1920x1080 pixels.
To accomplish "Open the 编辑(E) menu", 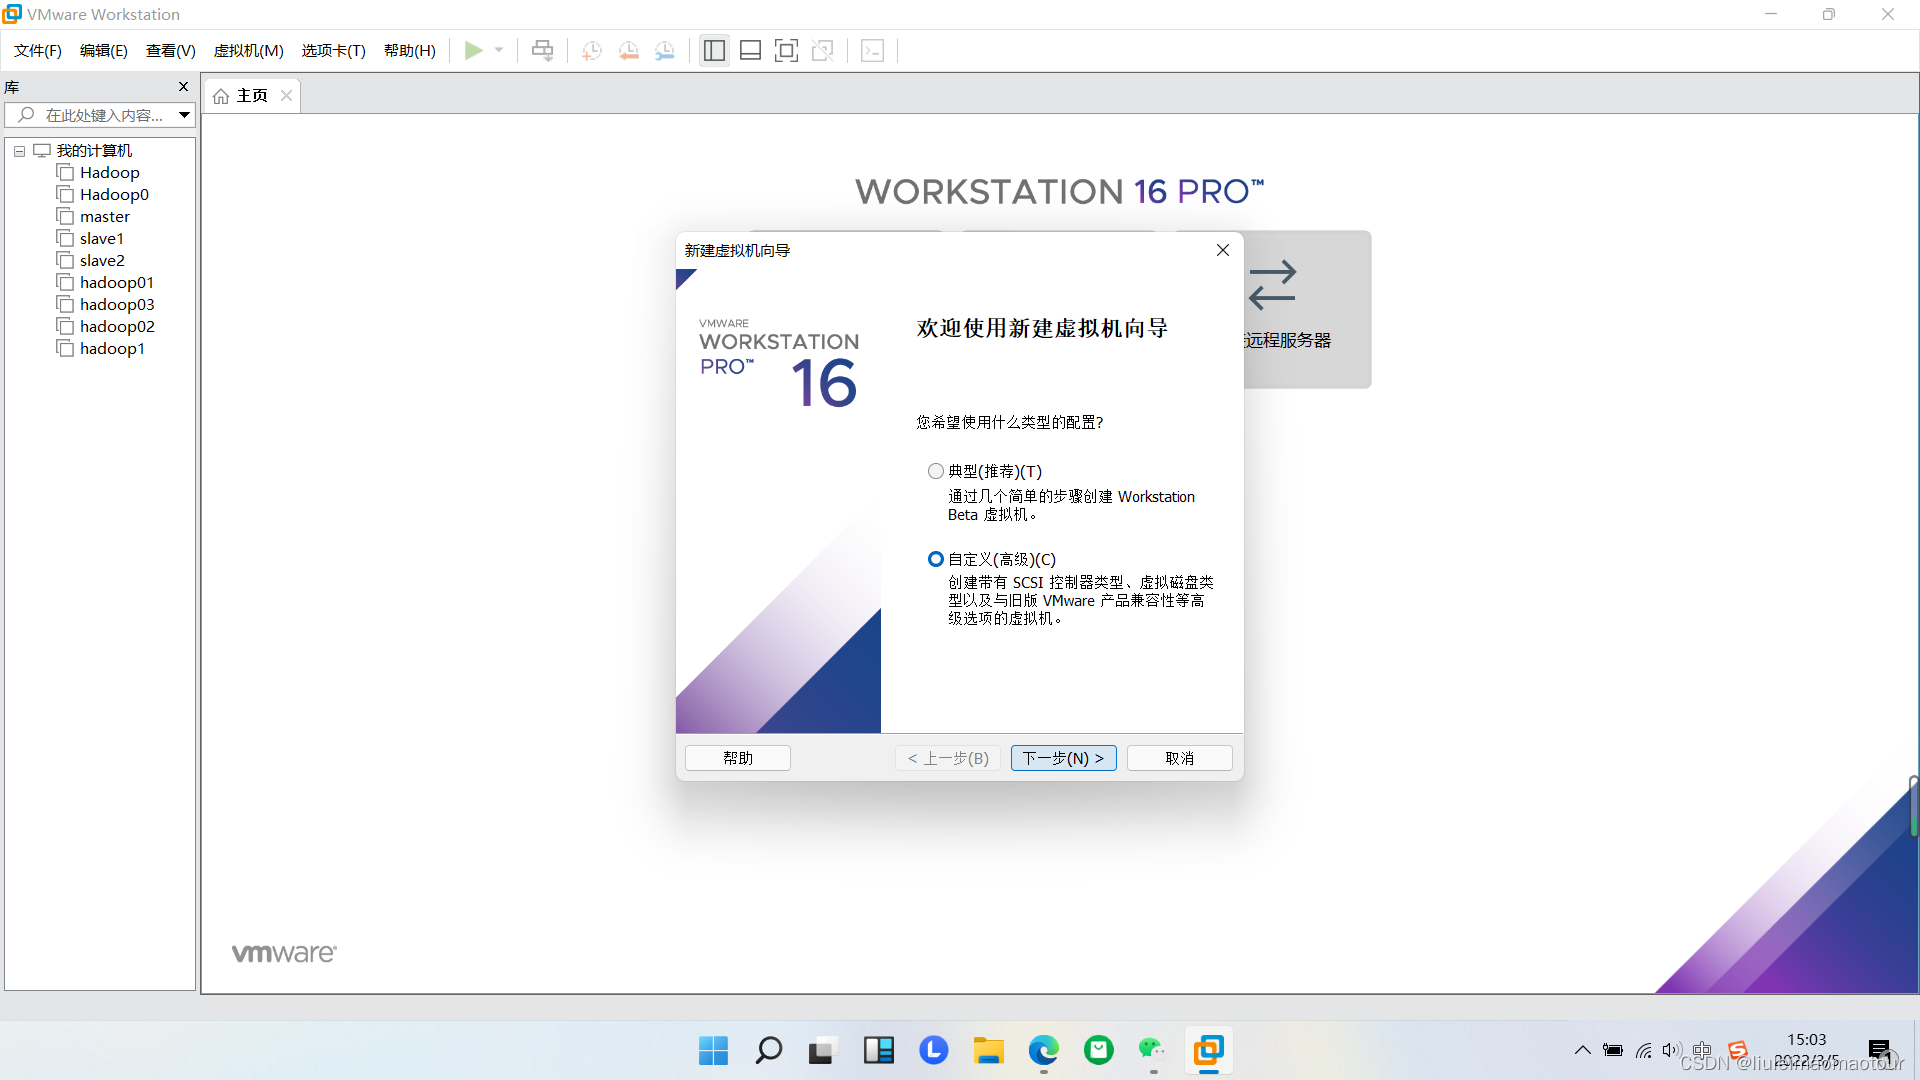I will pyautogui.click(x=104, y=50).
